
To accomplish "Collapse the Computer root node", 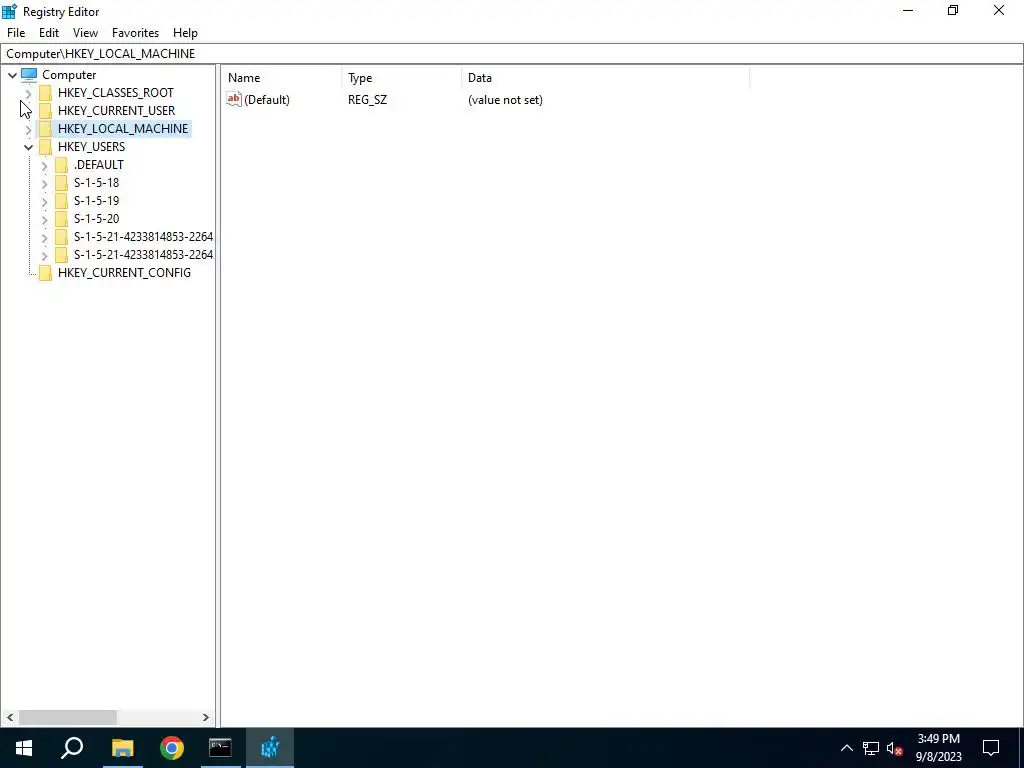I will (x=12, y=75).
